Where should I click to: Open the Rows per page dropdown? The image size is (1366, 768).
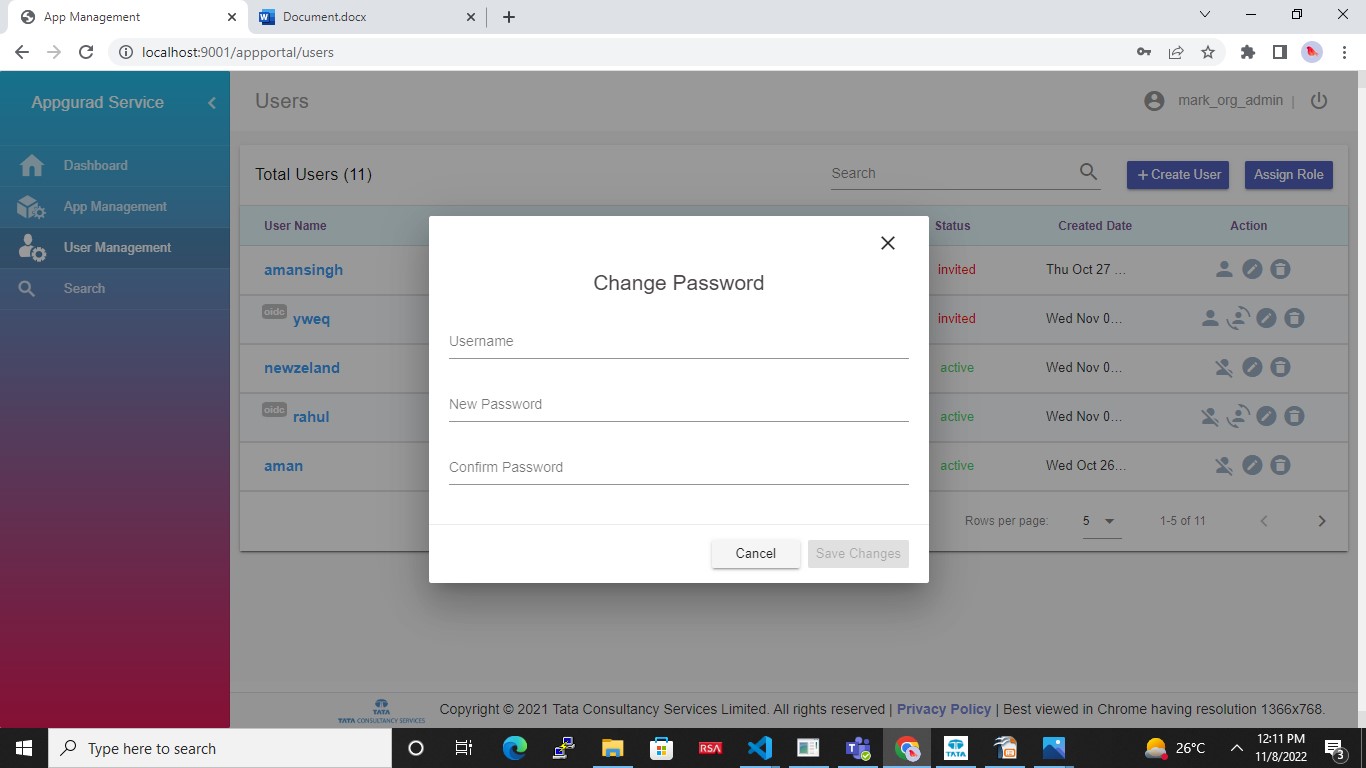coord(1102,521)
